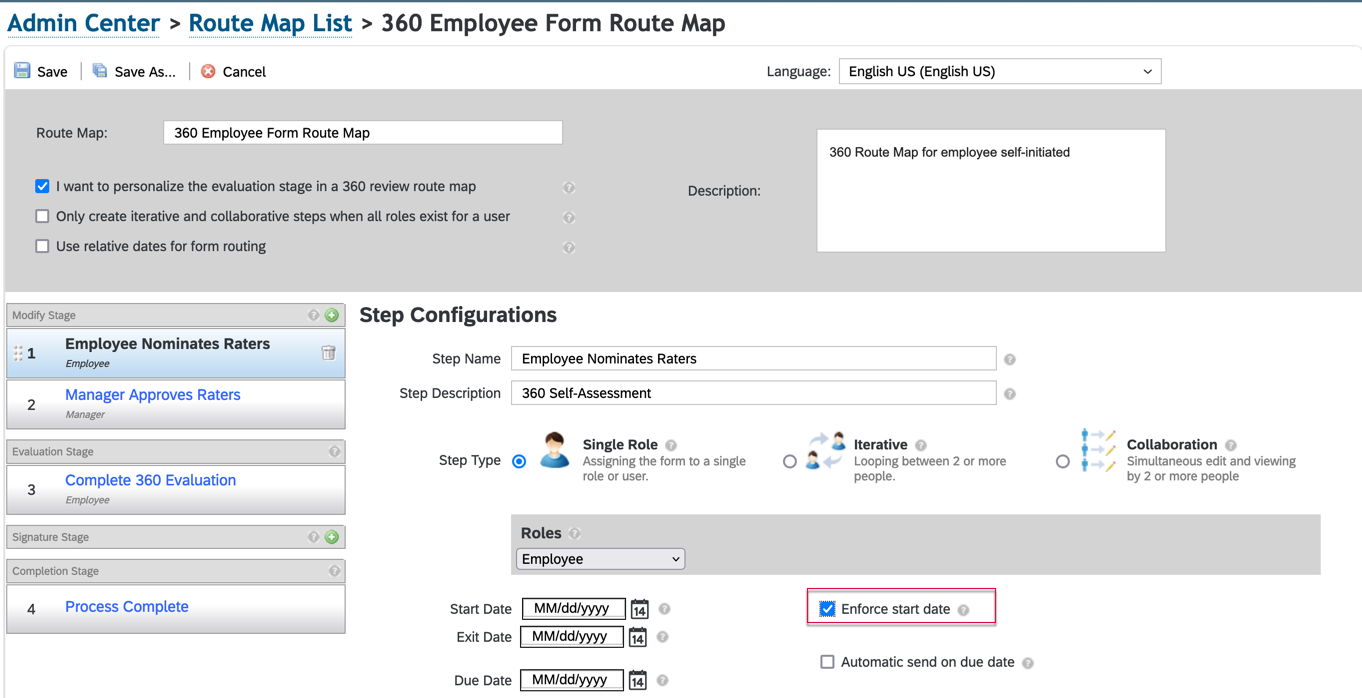The height and width of the screenshot is (698, 1362).
Task: Go to Route Map List breadcrumb
Action: 270,23
